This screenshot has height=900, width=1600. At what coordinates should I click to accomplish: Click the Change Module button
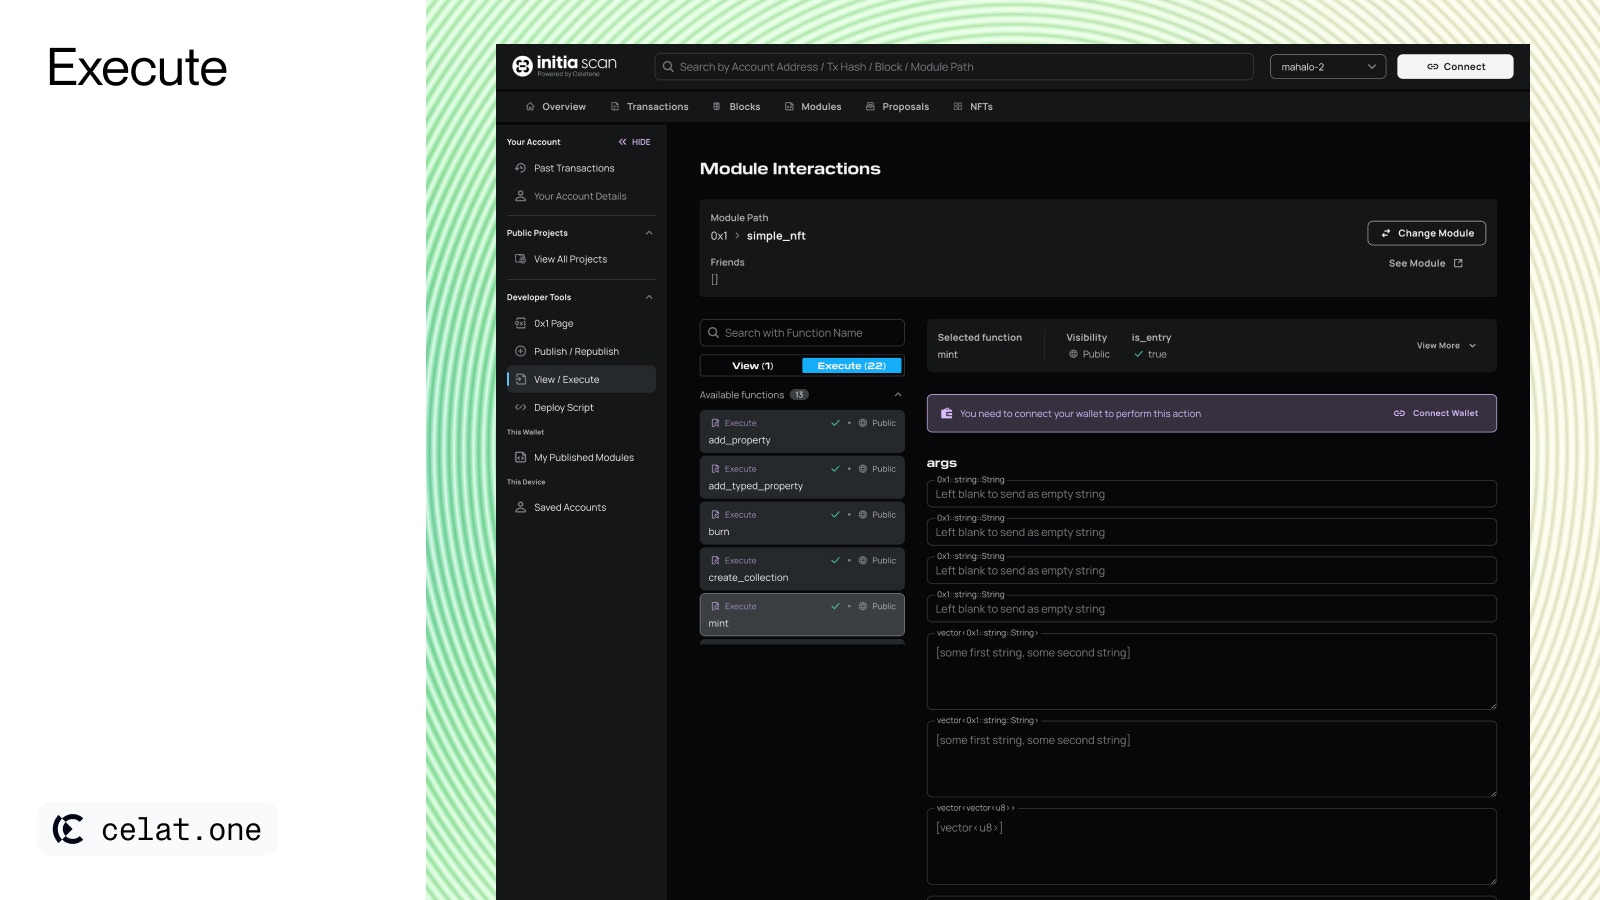(1426, 233)
